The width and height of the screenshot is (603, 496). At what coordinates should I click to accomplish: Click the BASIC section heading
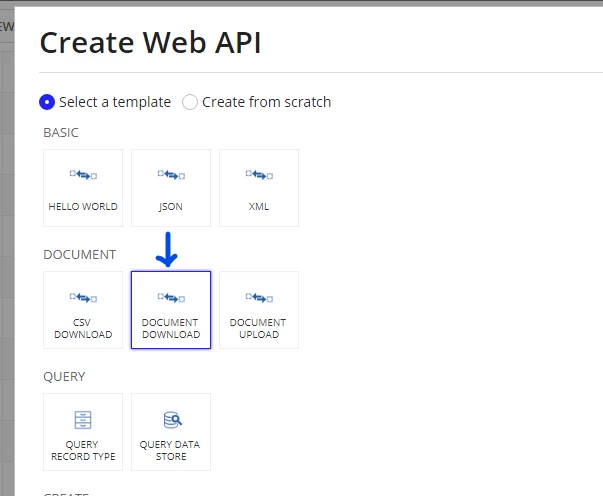61,133
